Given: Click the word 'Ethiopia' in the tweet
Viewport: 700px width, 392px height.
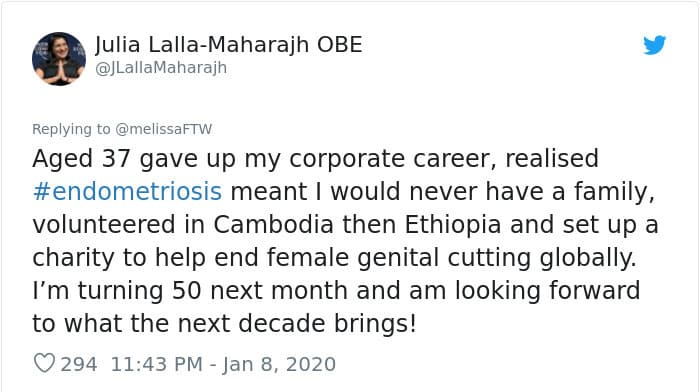Looking at the screenshot, I should [452, 225].
